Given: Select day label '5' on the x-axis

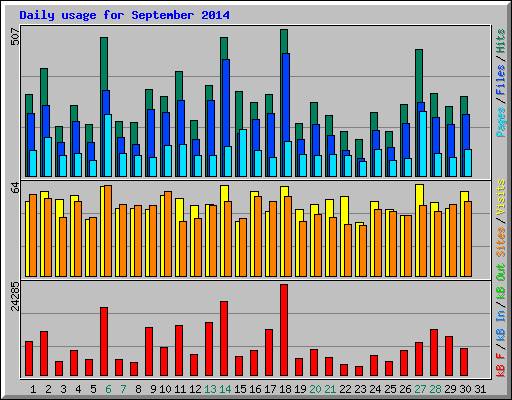Looking at the screenshot, I should 93,389.
